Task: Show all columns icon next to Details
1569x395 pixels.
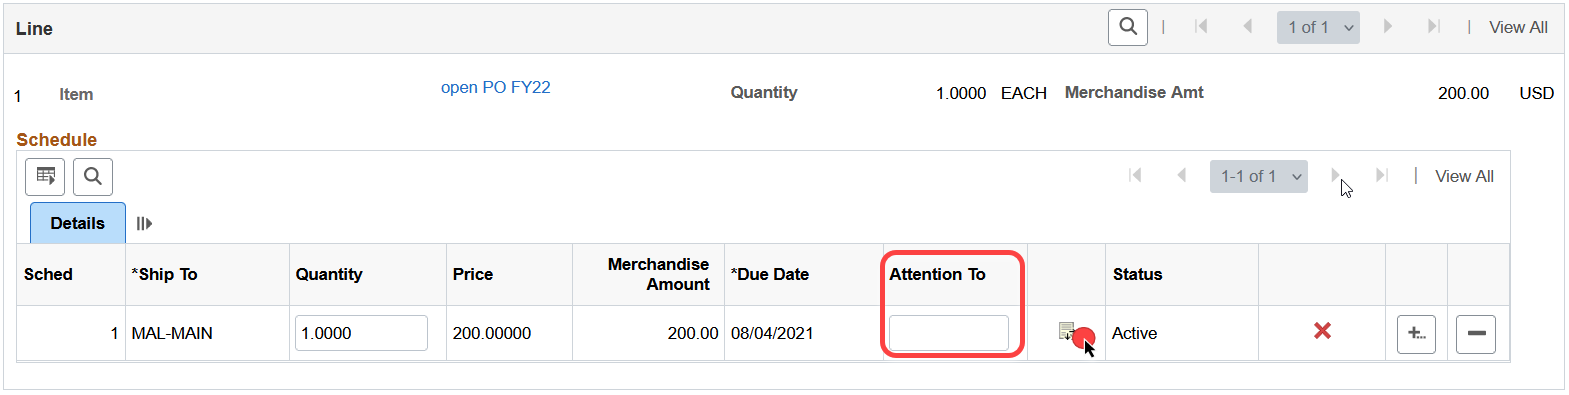Action: pos(144,223)
